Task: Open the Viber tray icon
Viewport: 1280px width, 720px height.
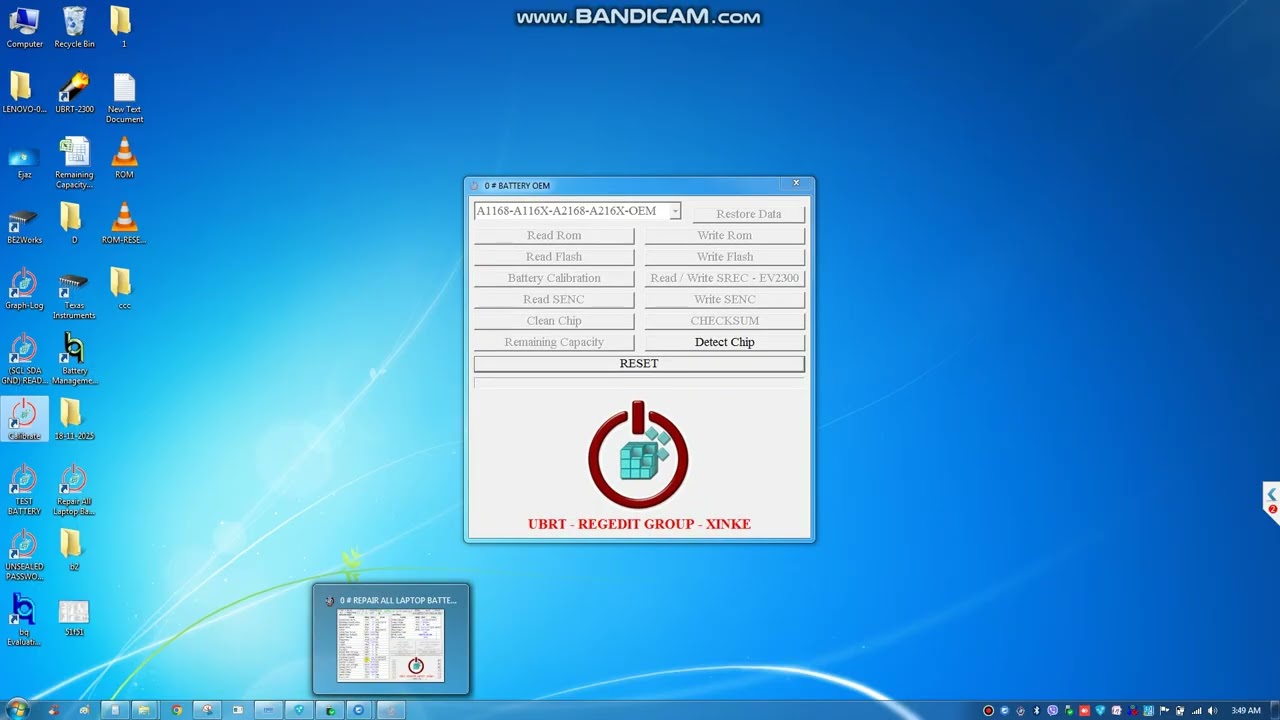Action: [x=1052, y=711]
